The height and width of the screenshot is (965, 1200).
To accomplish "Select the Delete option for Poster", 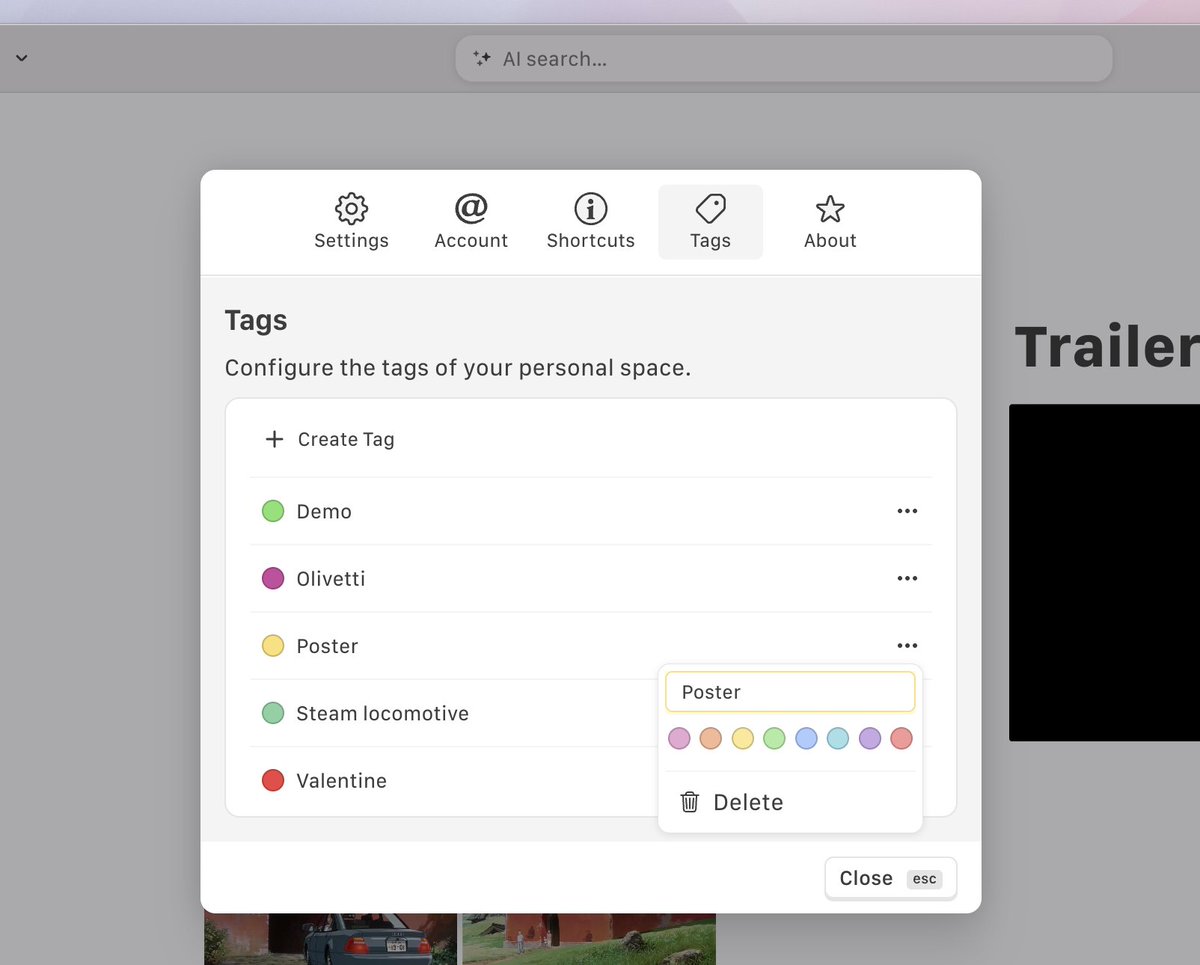I will (748, 801).
